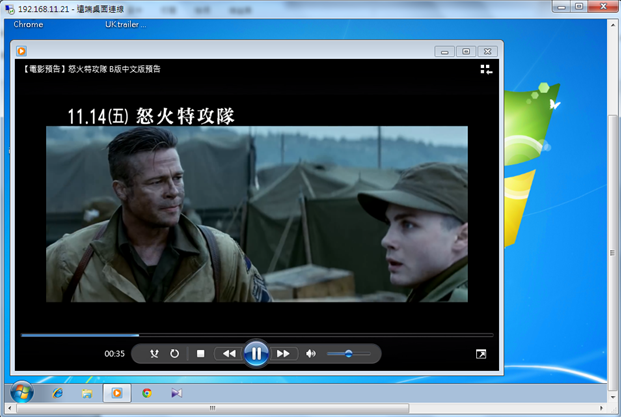
Task: Click horizontal scrollbar left arrow
Action: coord(10,408)
